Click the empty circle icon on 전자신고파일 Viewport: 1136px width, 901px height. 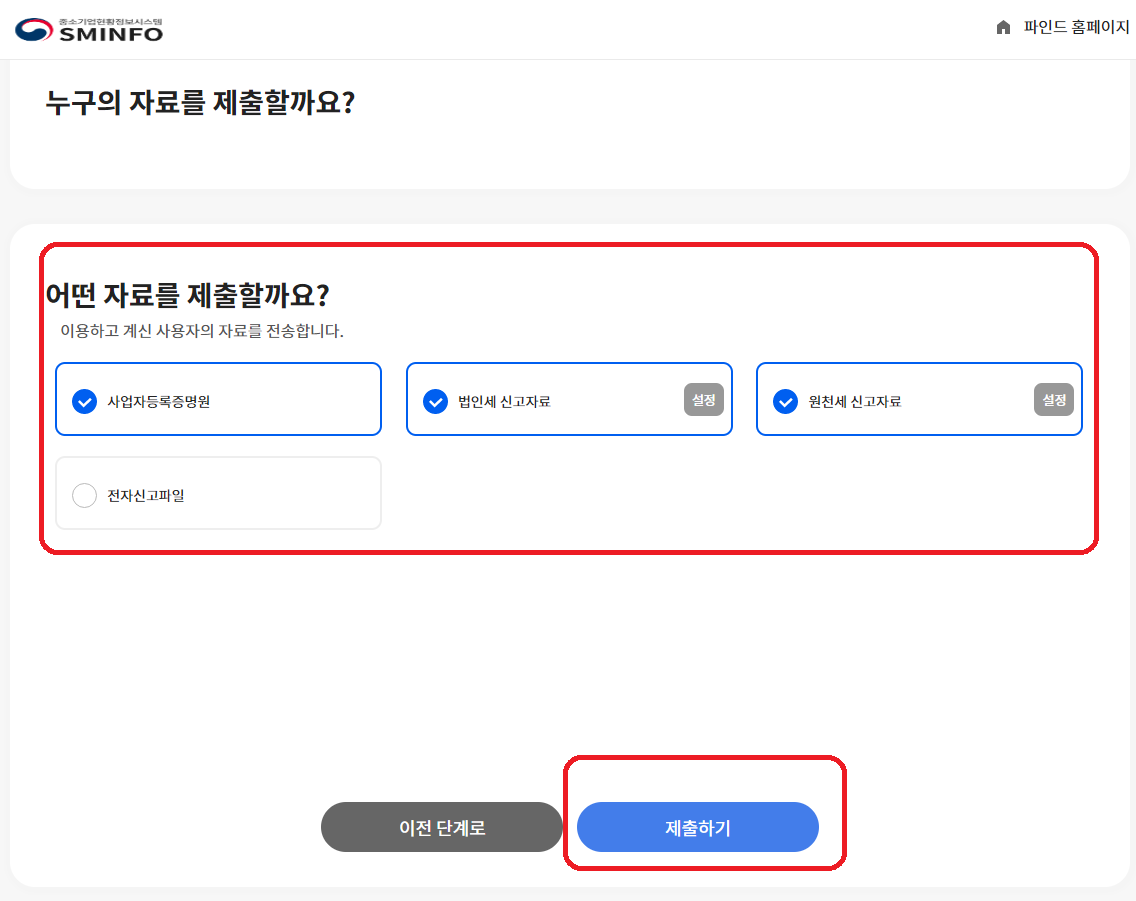[84, 493]
